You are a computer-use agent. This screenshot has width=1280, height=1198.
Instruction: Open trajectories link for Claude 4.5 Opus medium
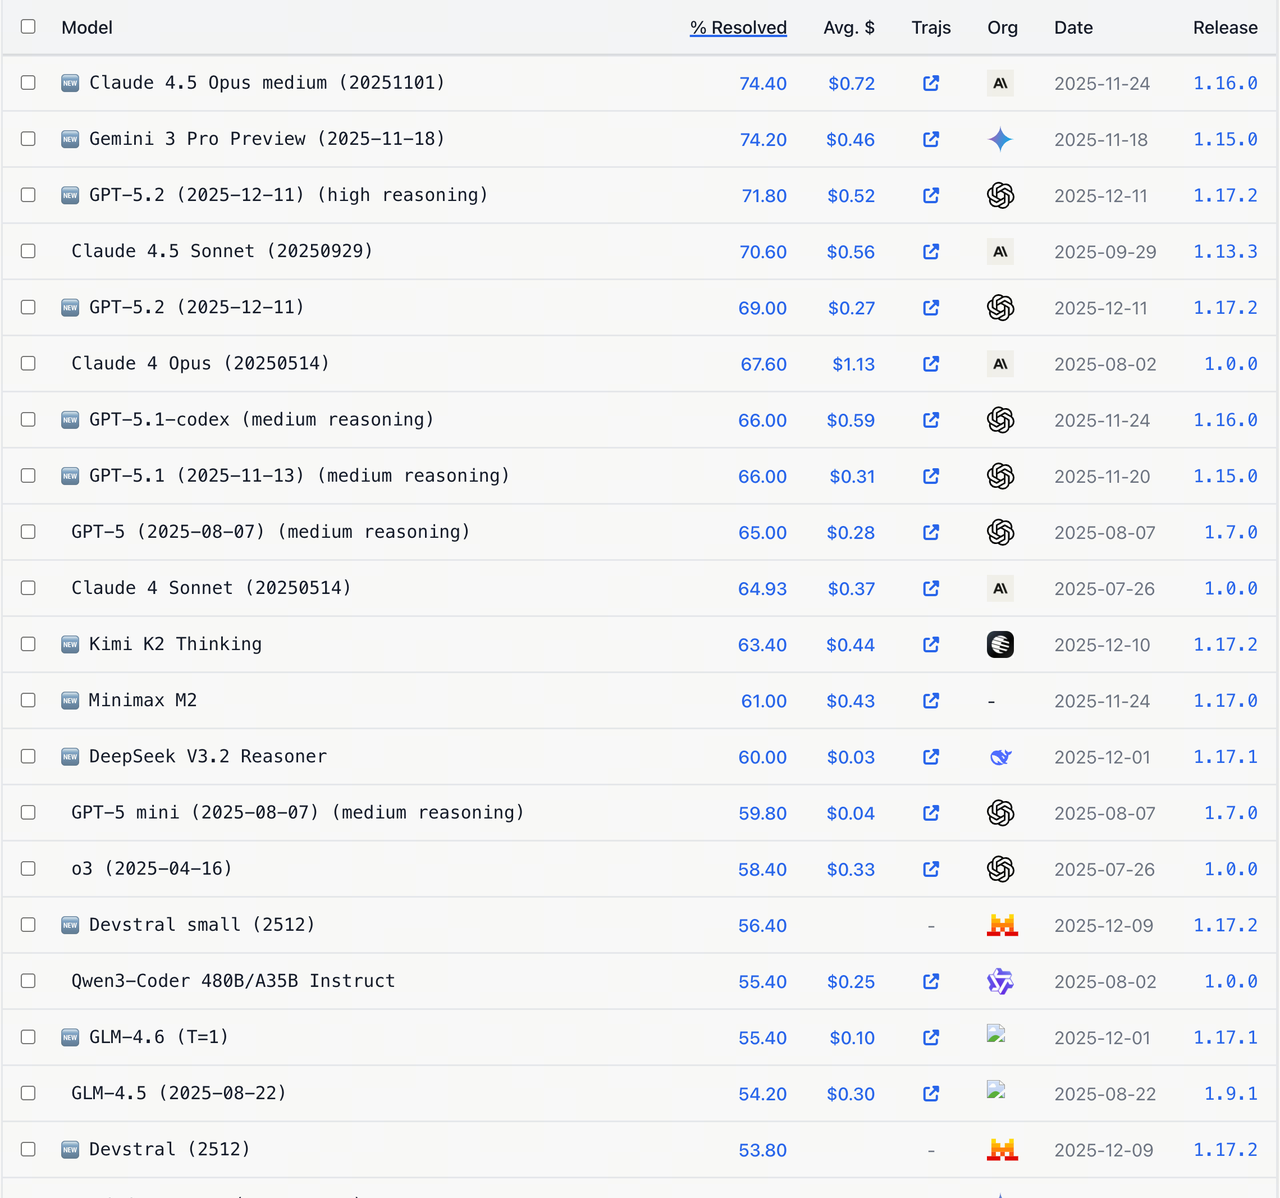click(931, 83)
